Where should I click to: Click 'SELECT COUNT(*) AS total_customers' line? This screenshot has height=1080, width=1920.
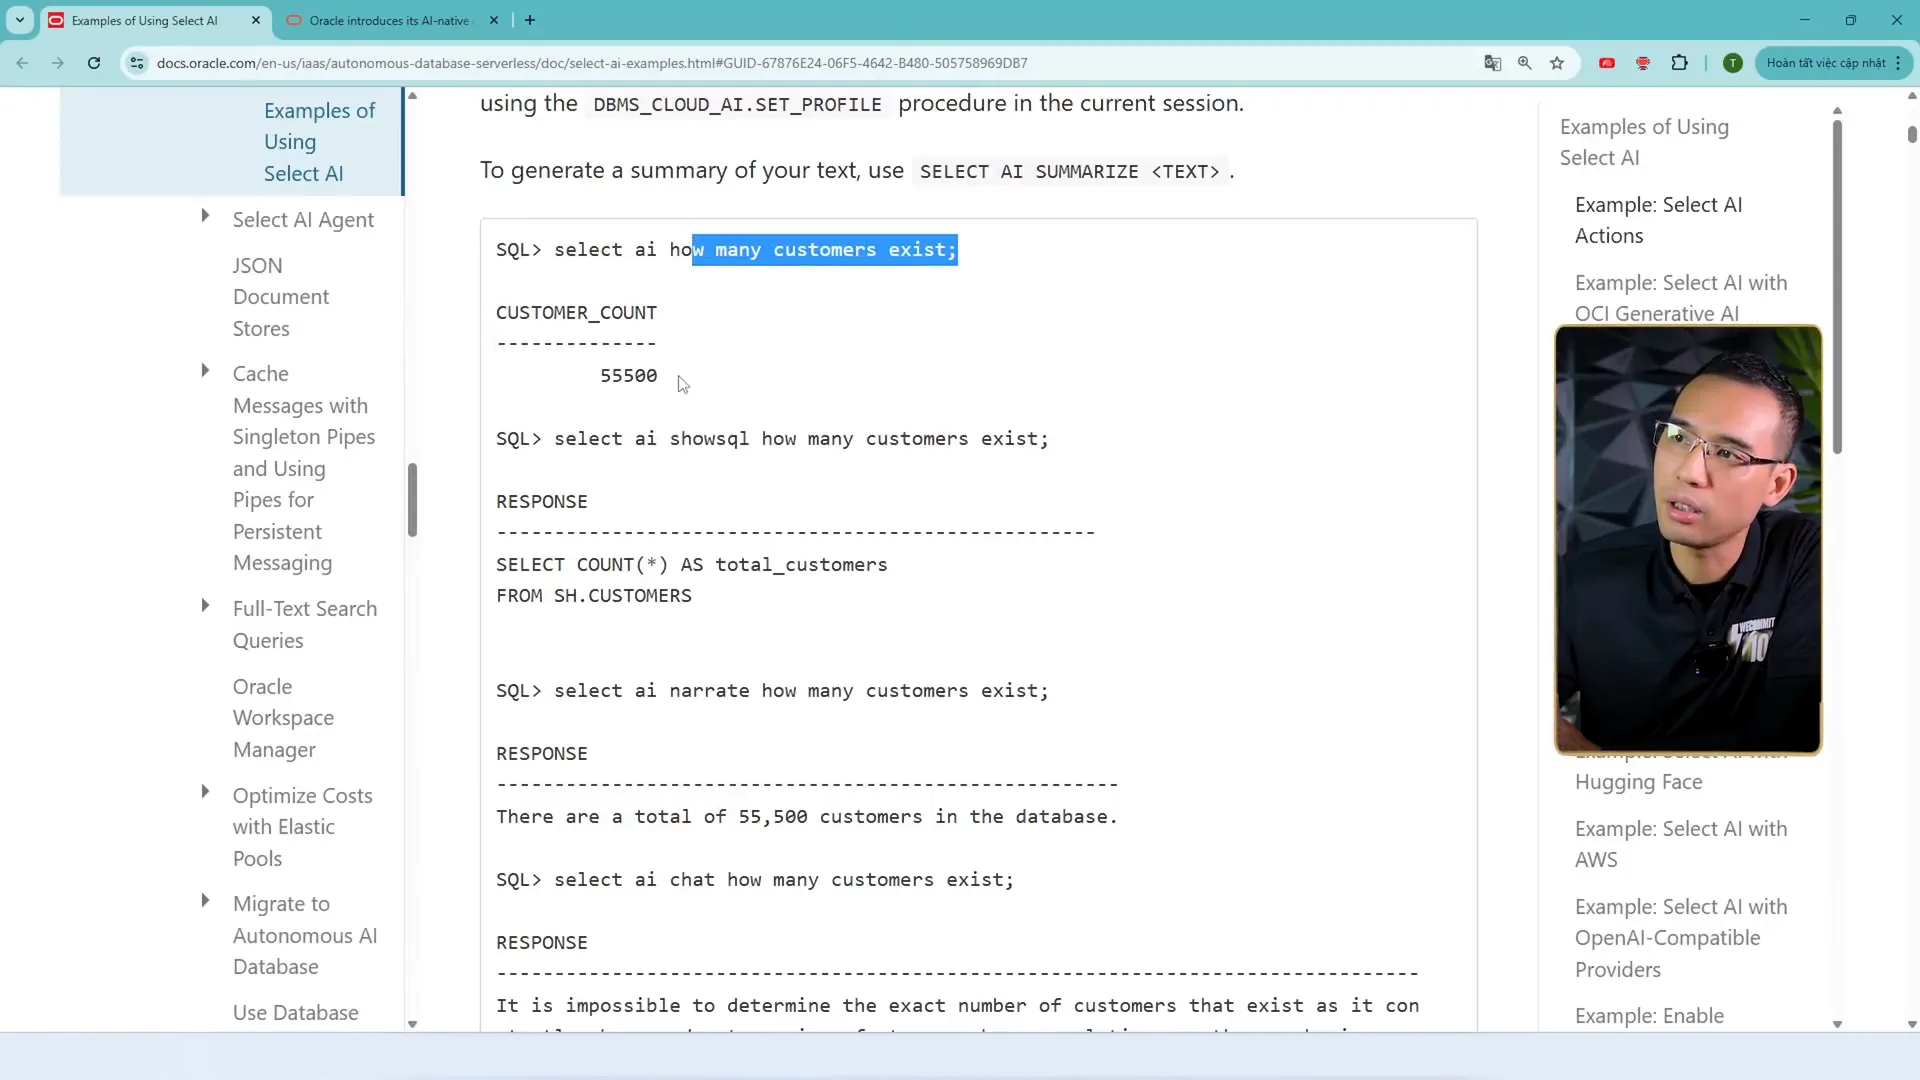pyautogui.click(x=691, y=565)
